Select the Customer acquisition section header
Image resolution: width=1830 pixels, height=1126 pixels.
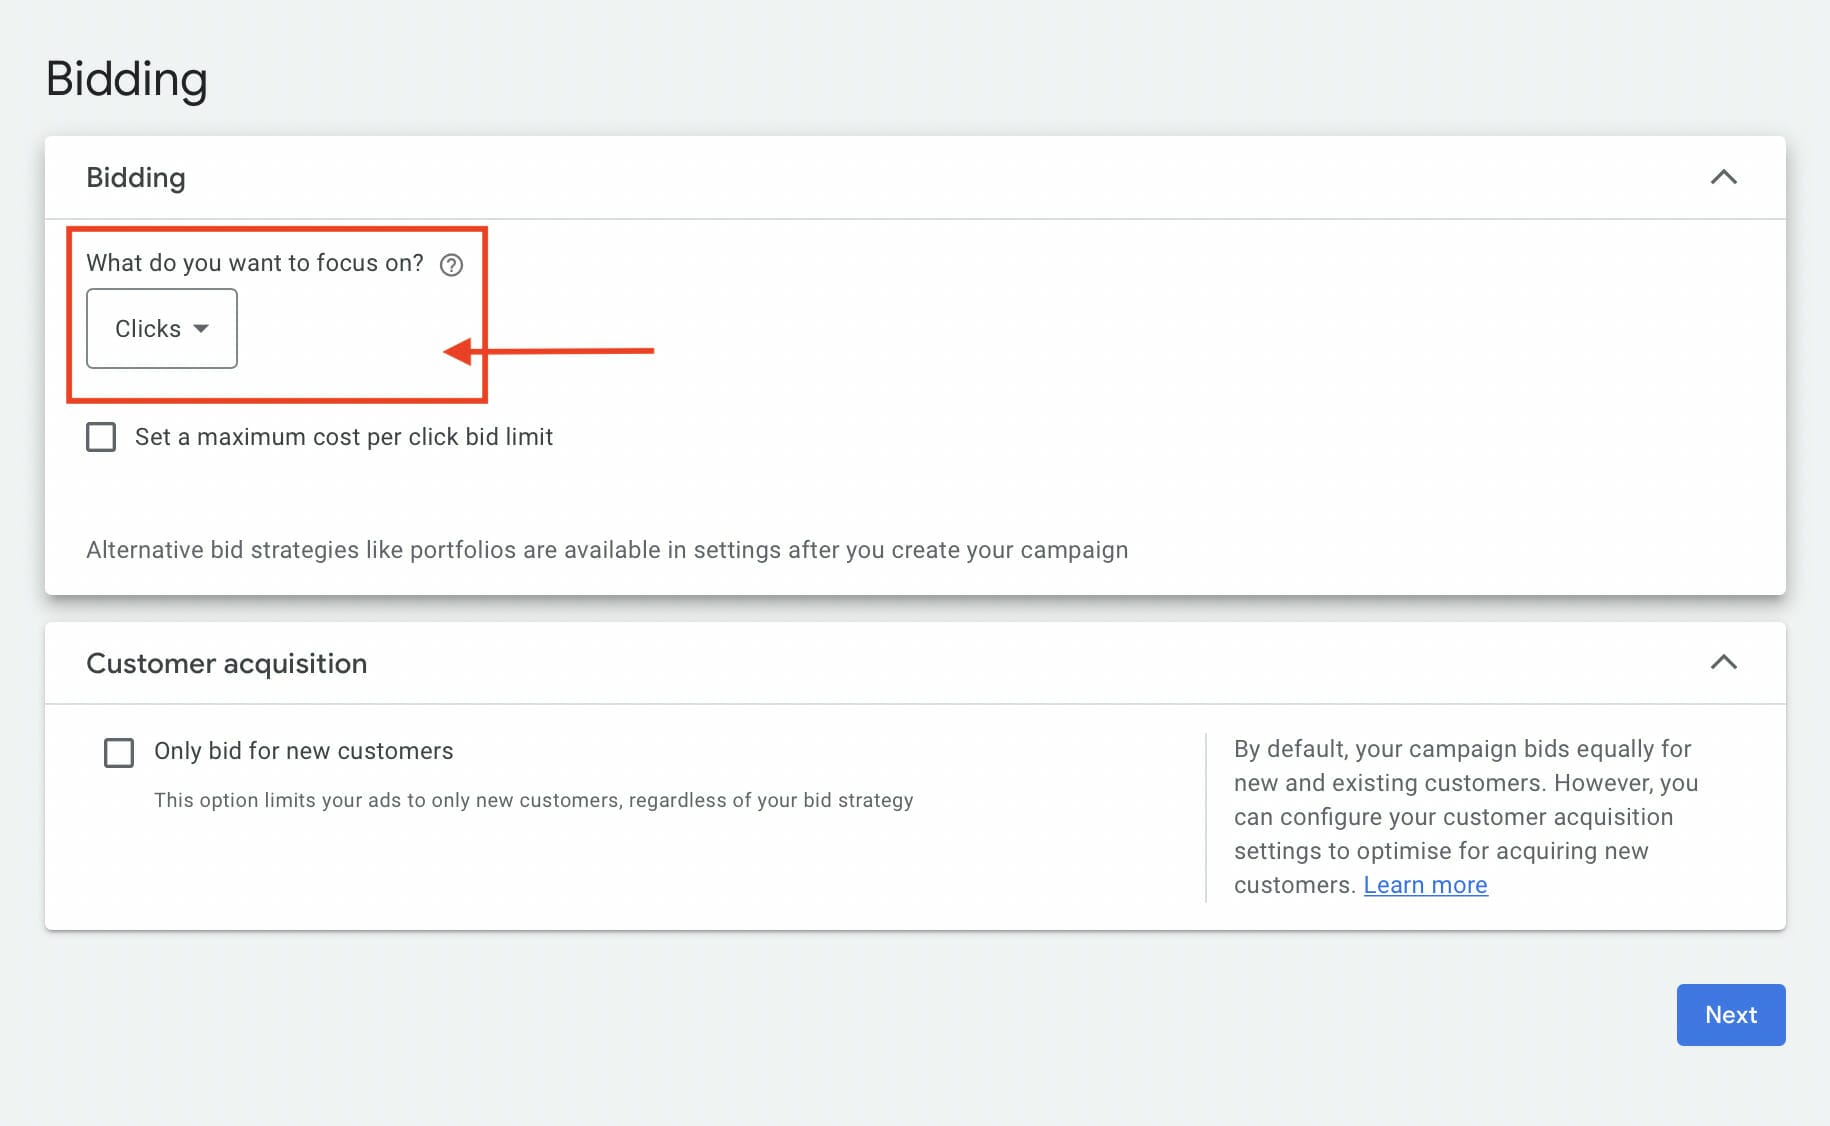click(x=227, y=663)
